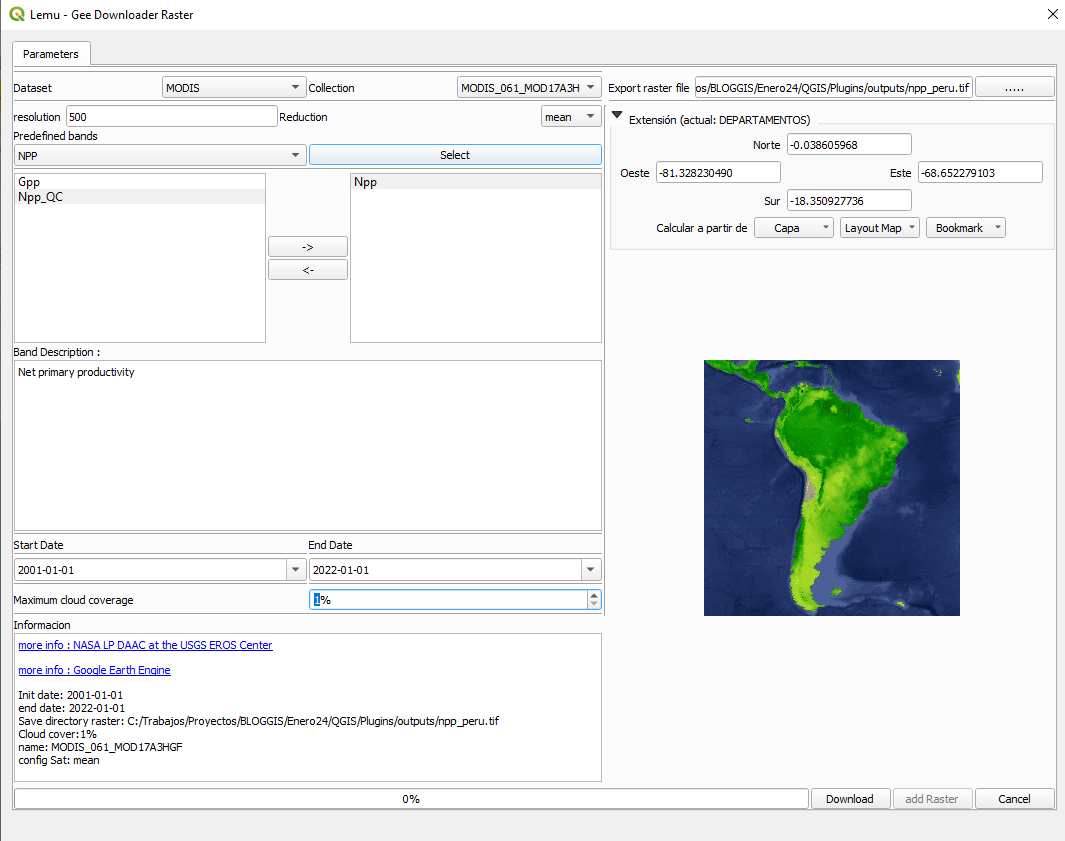Viewport: 1065px width, 841px height.
Task: Open the Reduction dropdown set to mean
Action: (571, 117)
